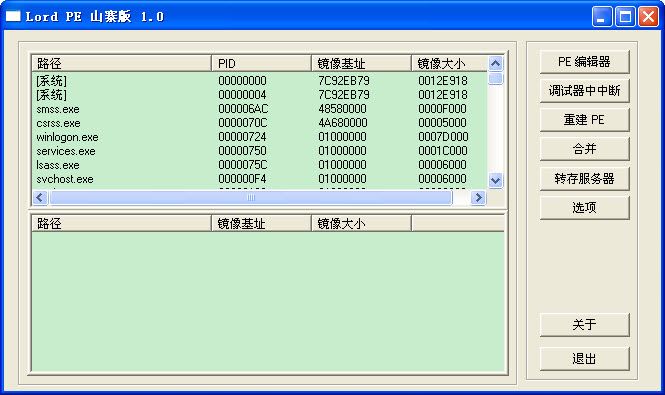Click the process list scroll up arrow
This screenshot has height=395, width=665.
click(x=495, y=64)
